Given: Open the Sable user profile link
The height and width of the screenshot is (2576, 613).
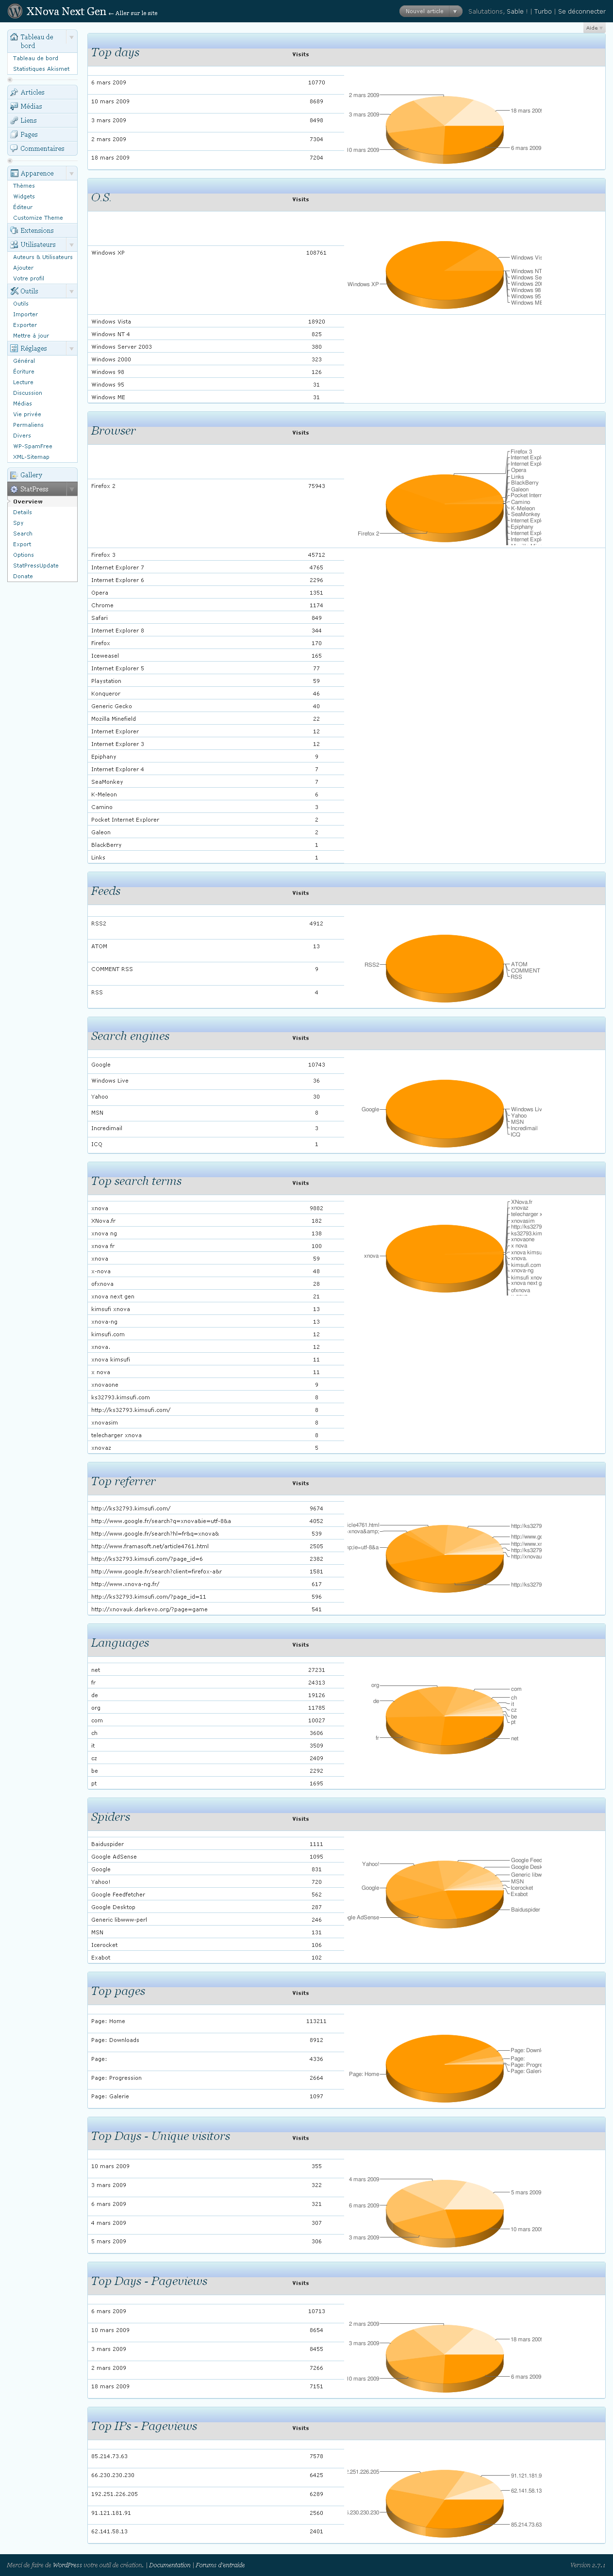Looking at the screenshot, I should [515, 11].
